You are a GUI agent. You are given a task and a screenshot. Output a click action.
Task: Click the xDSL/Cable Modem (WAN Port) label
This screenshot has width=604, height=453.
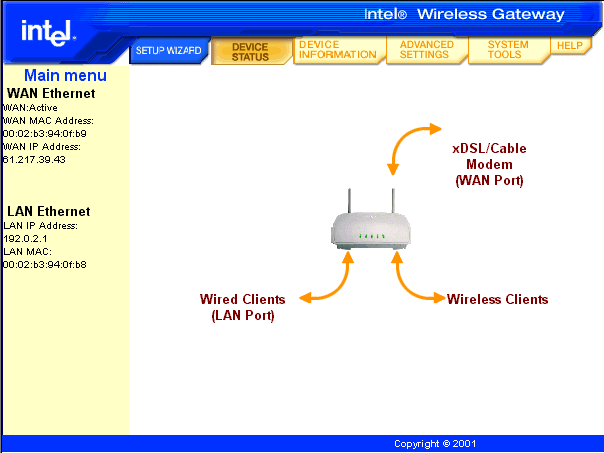pyautogui.click(x=489, y=164)
